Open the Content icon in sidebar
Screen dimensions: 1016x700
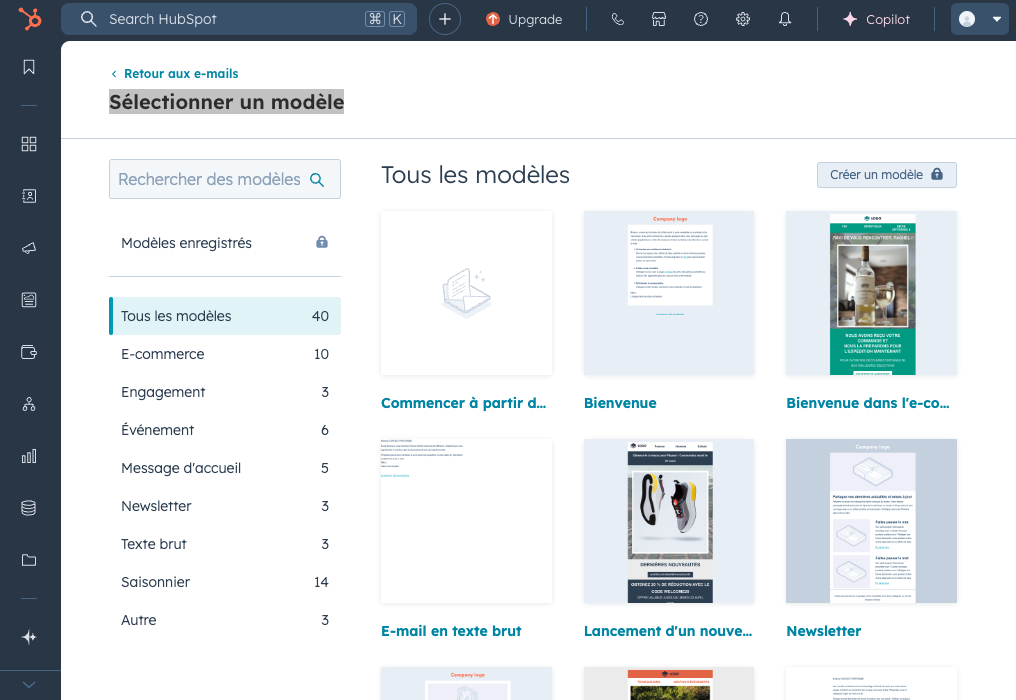(x=29, y=299)
